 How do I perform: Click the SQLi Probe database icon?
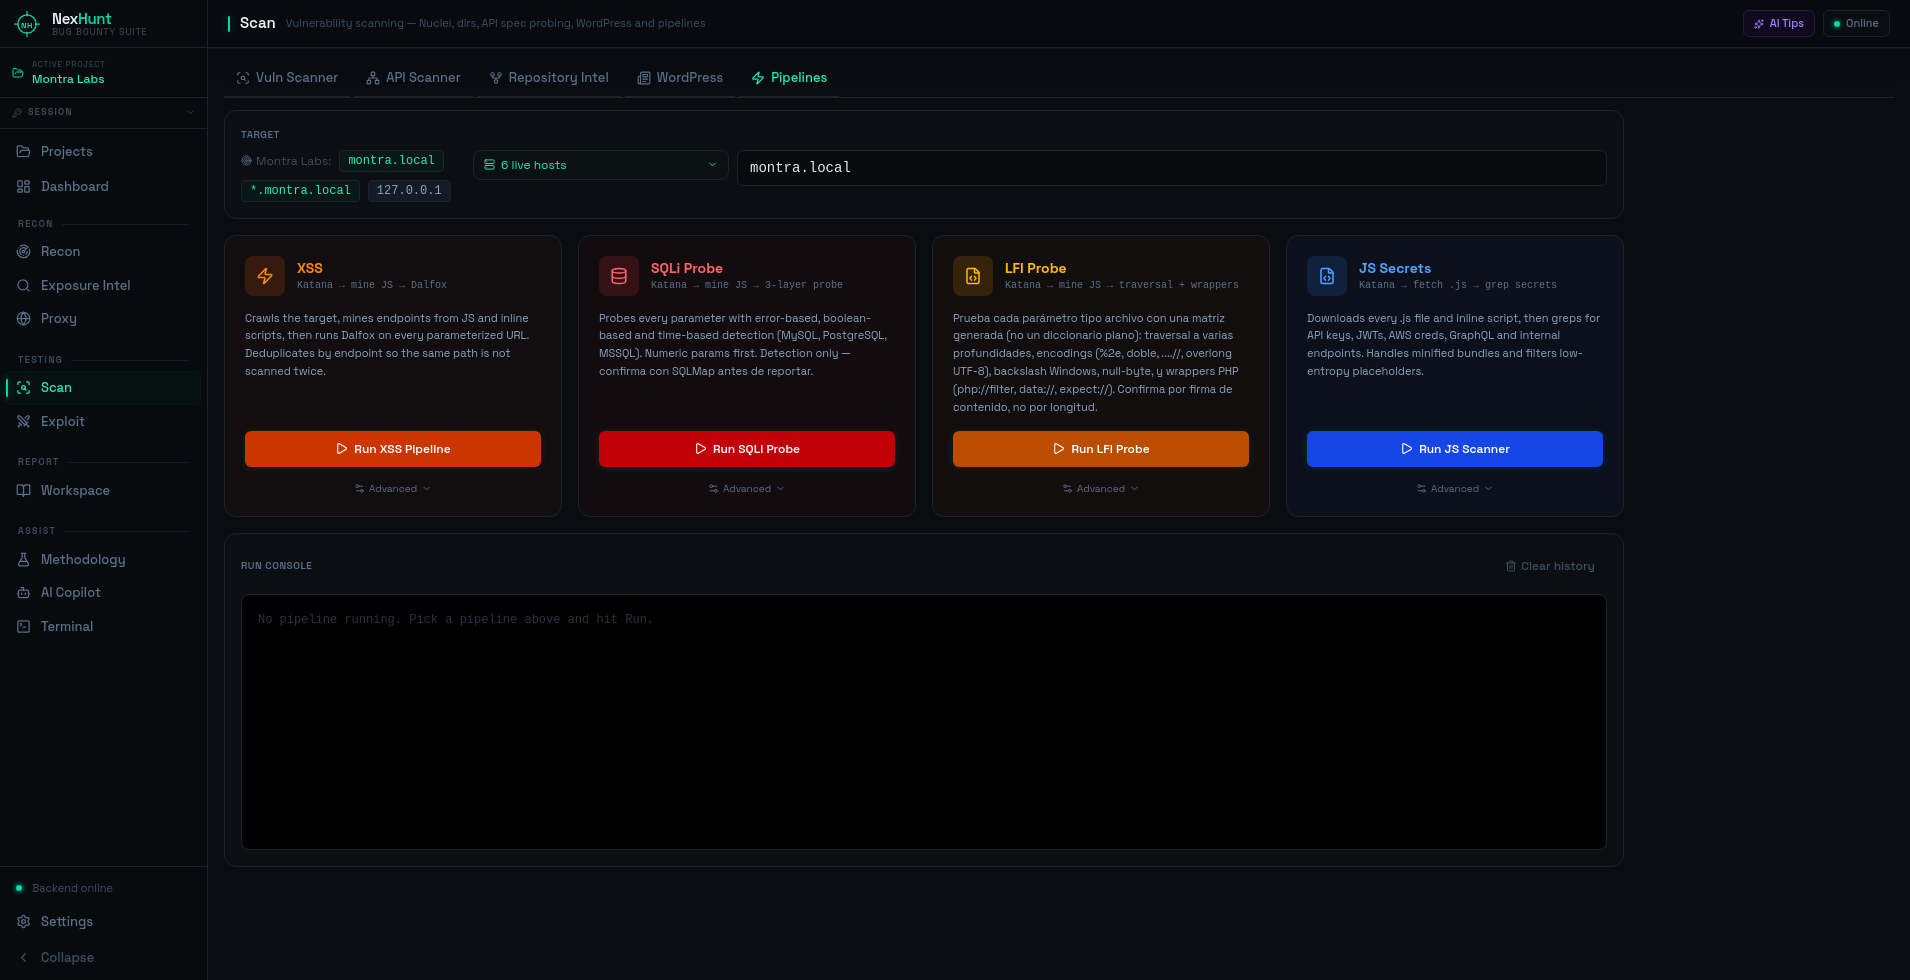coord(619,276)
